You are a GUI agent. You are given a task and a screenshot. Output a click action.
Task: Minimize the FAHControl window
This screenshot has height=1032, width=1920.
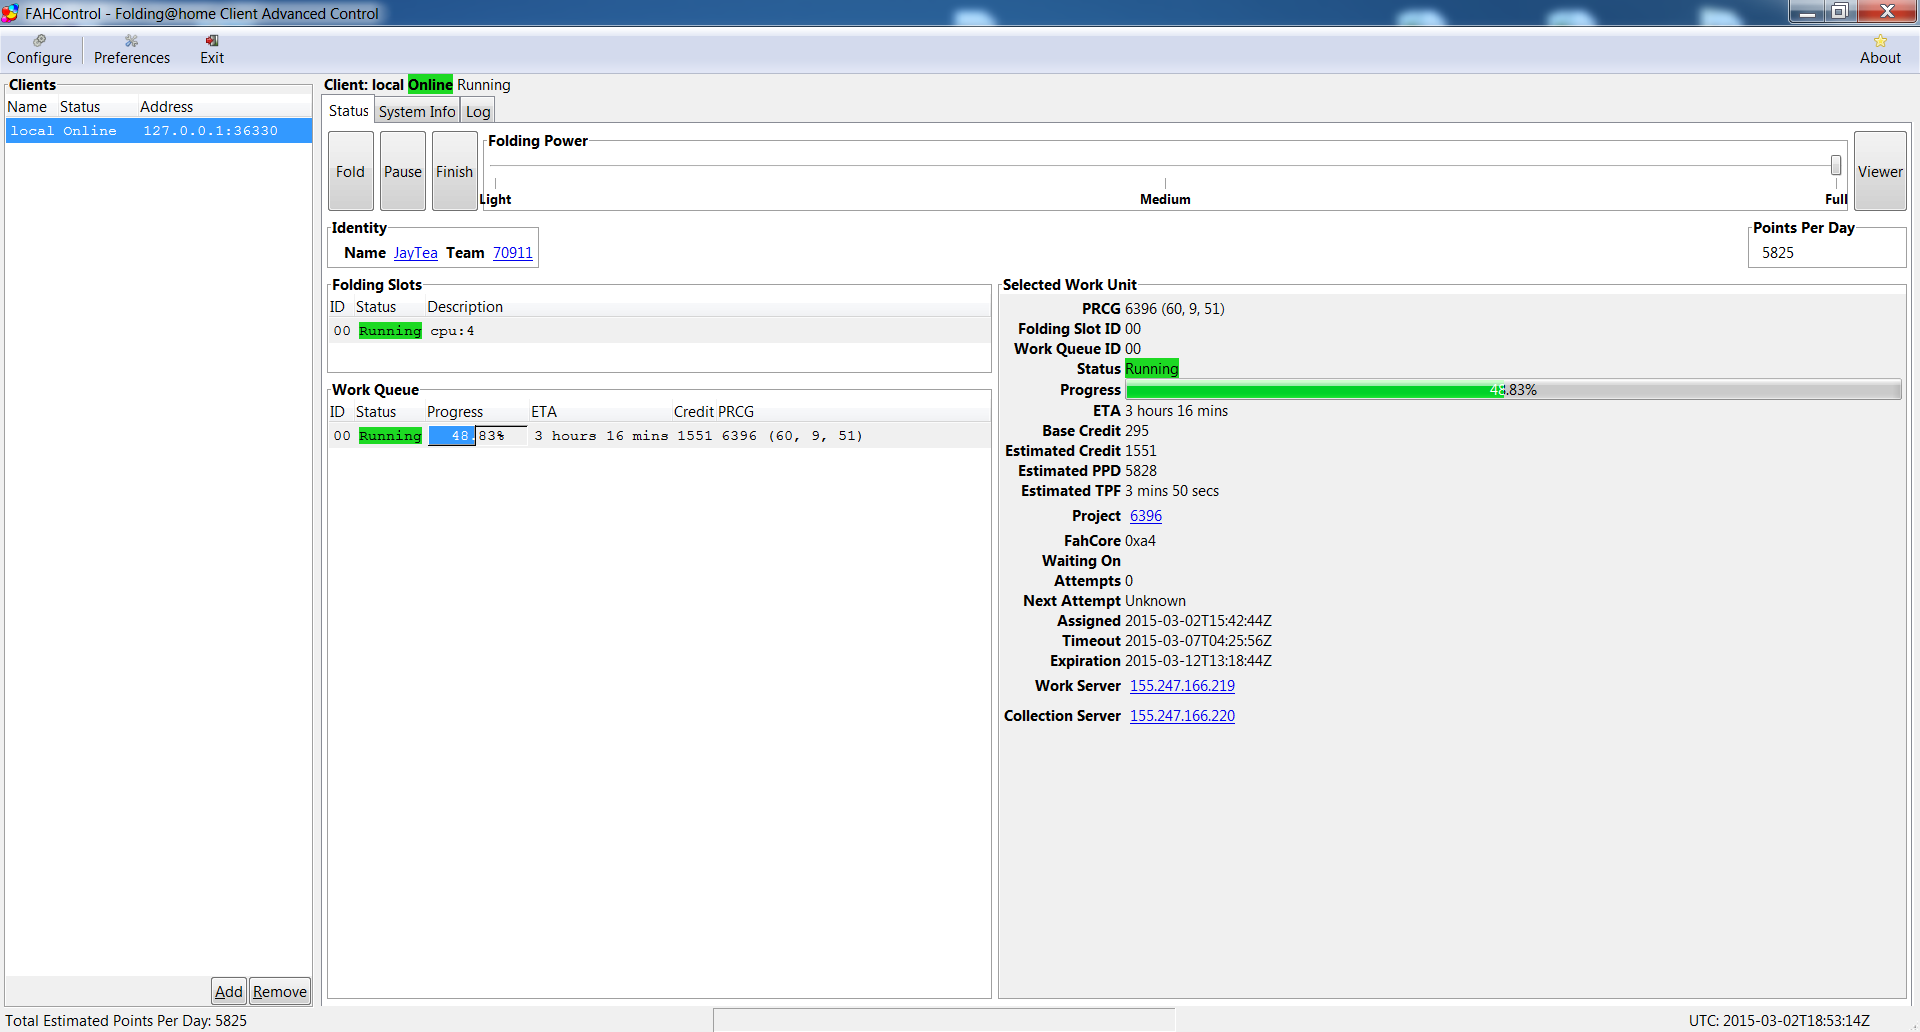coord(1807,12)
